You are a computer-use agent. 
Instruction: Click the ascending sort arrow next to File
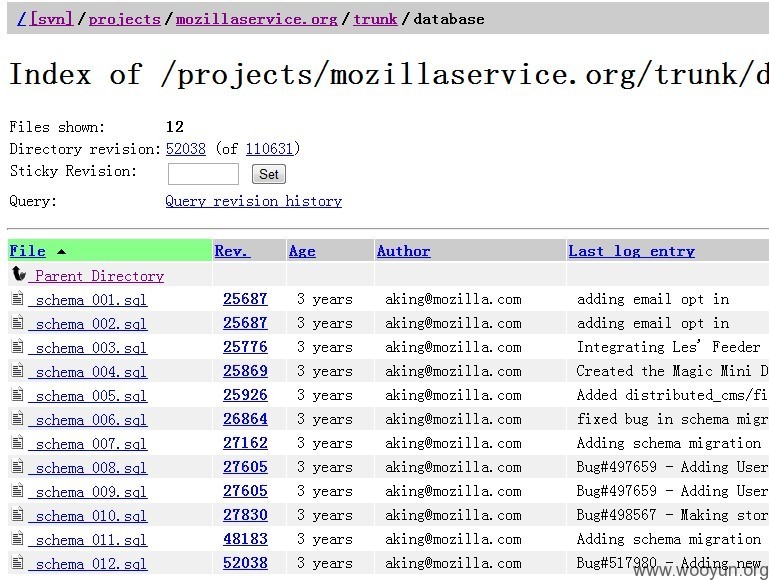(x=61, y=252)
